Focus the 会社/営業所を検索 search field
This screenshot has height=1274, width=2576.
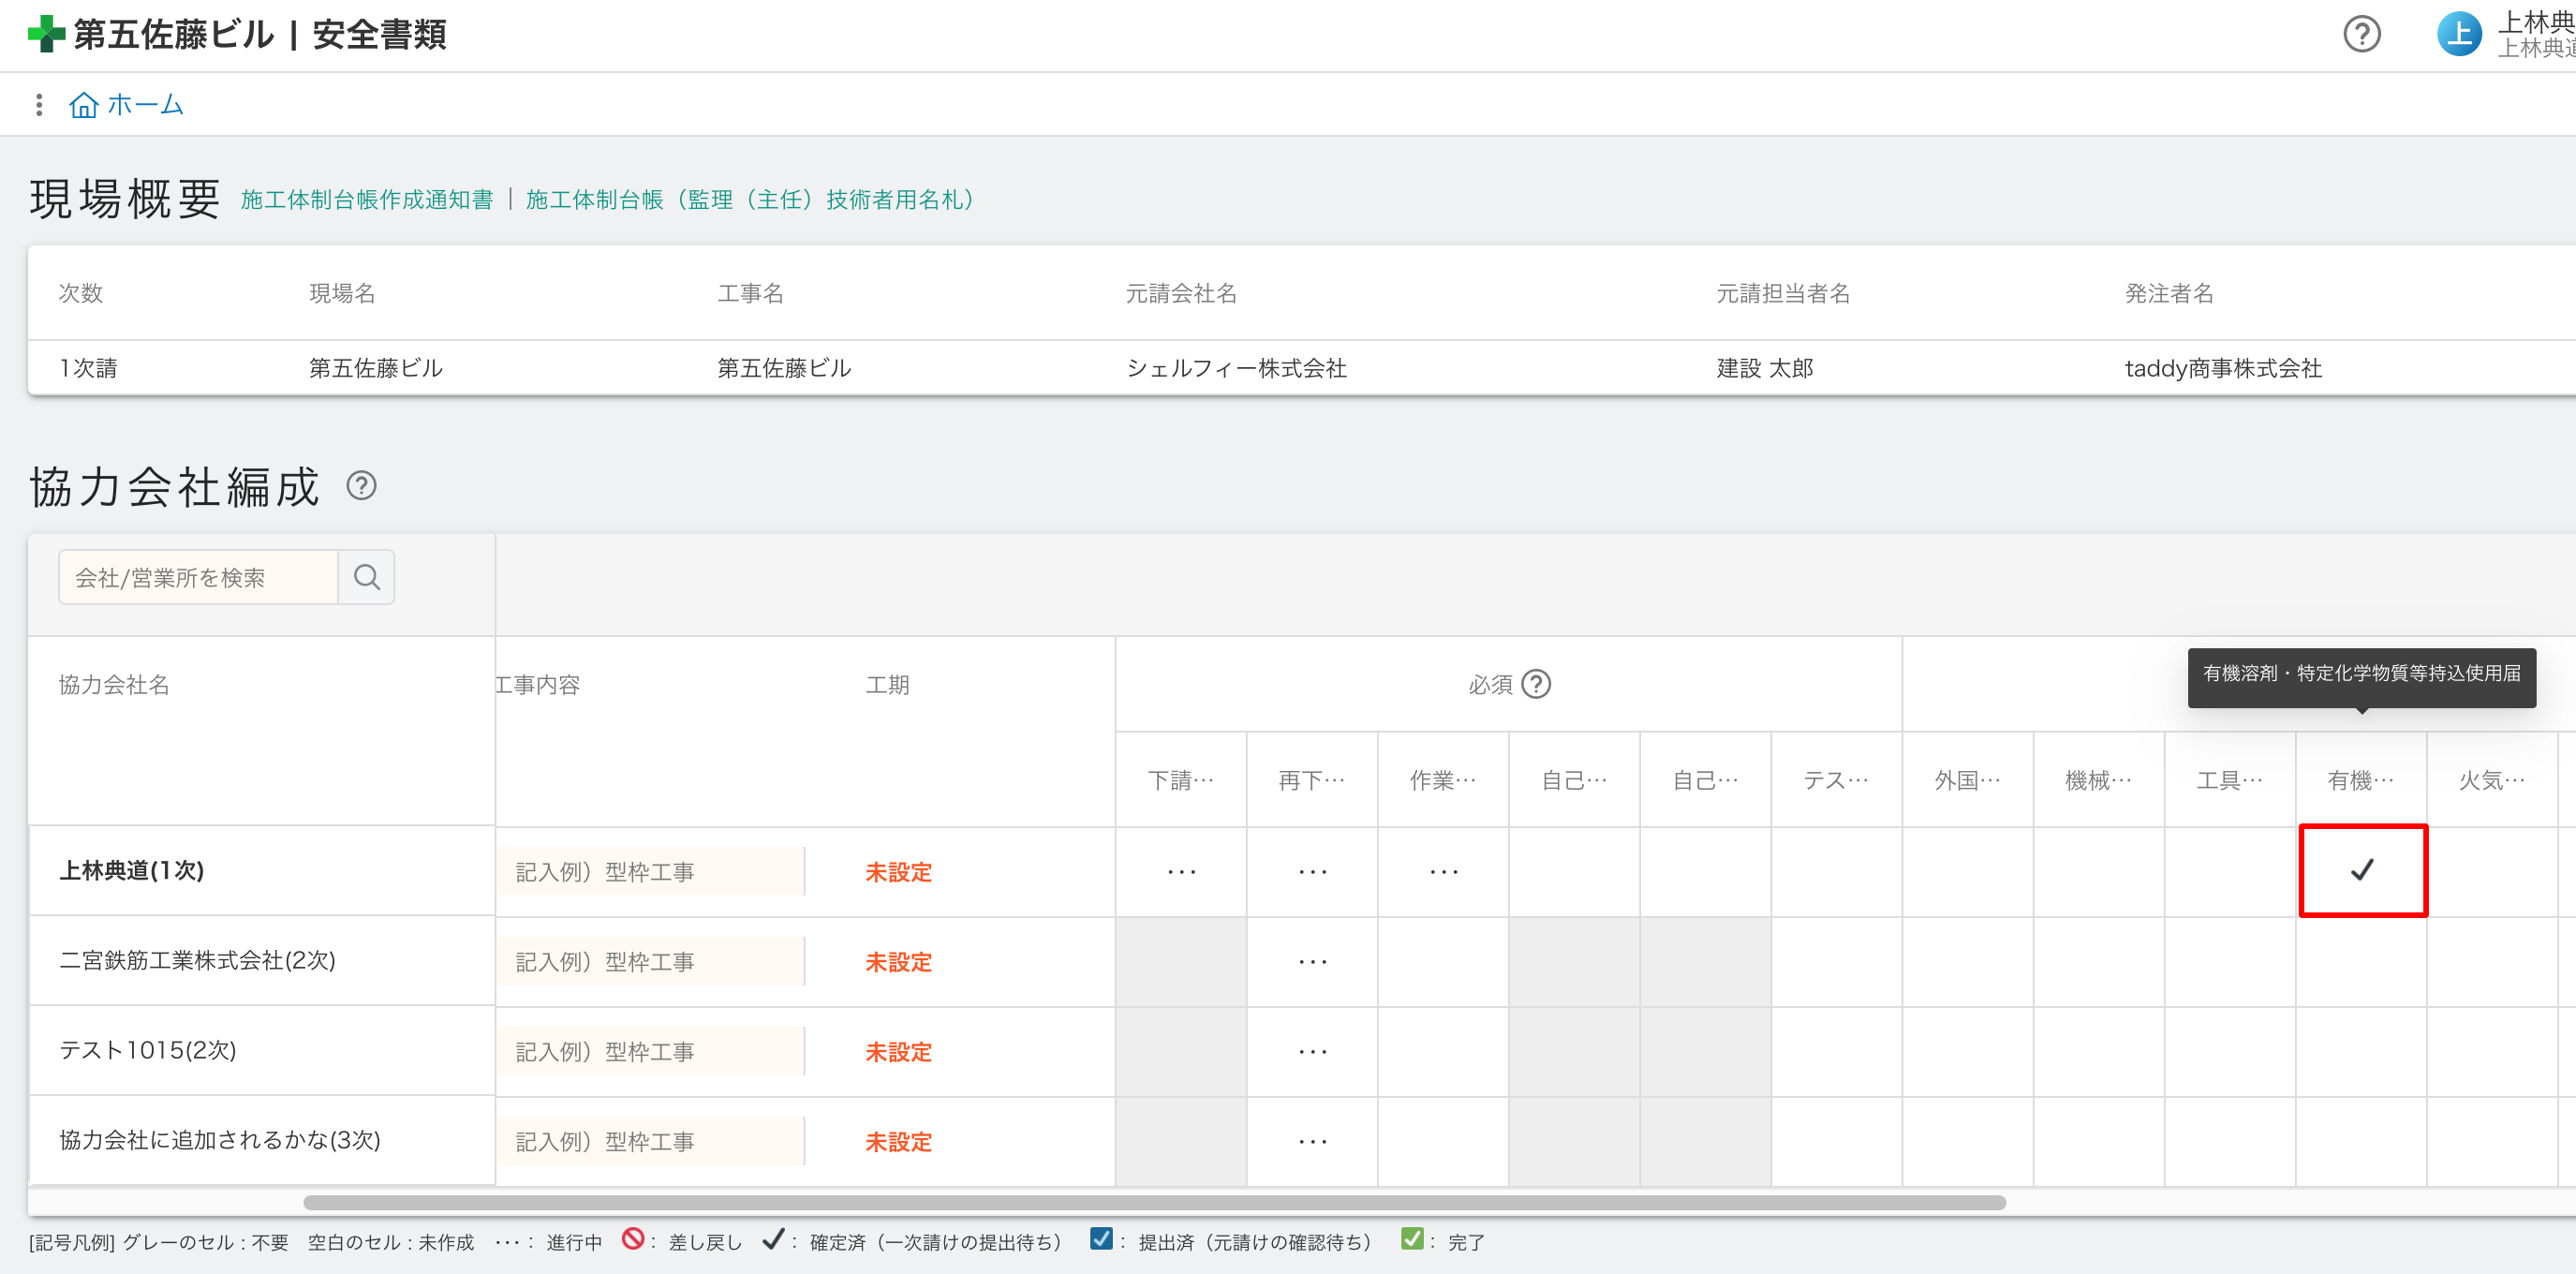point(198,577)
